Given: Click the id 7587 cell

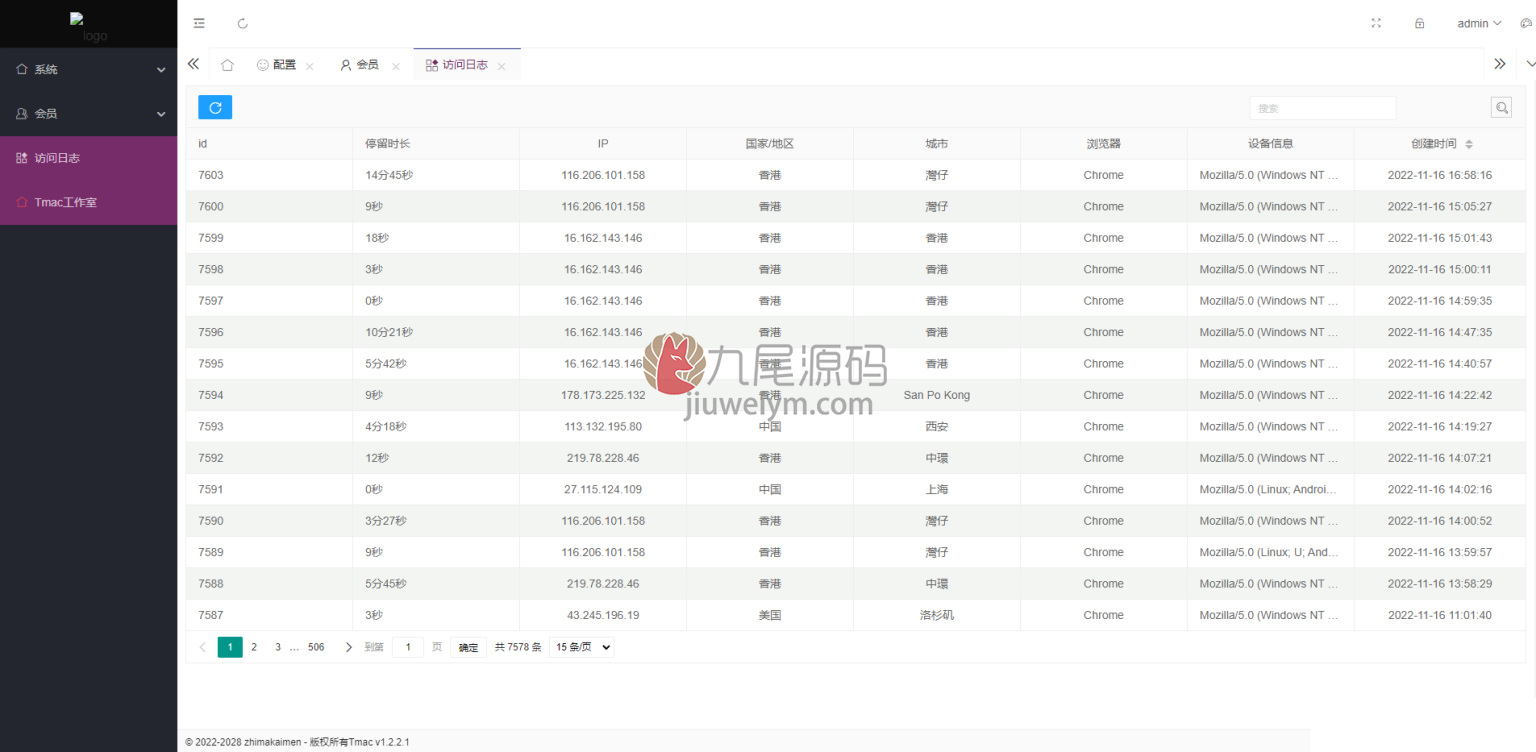Looking at the screenshot, I should click(x=269, y=615).
